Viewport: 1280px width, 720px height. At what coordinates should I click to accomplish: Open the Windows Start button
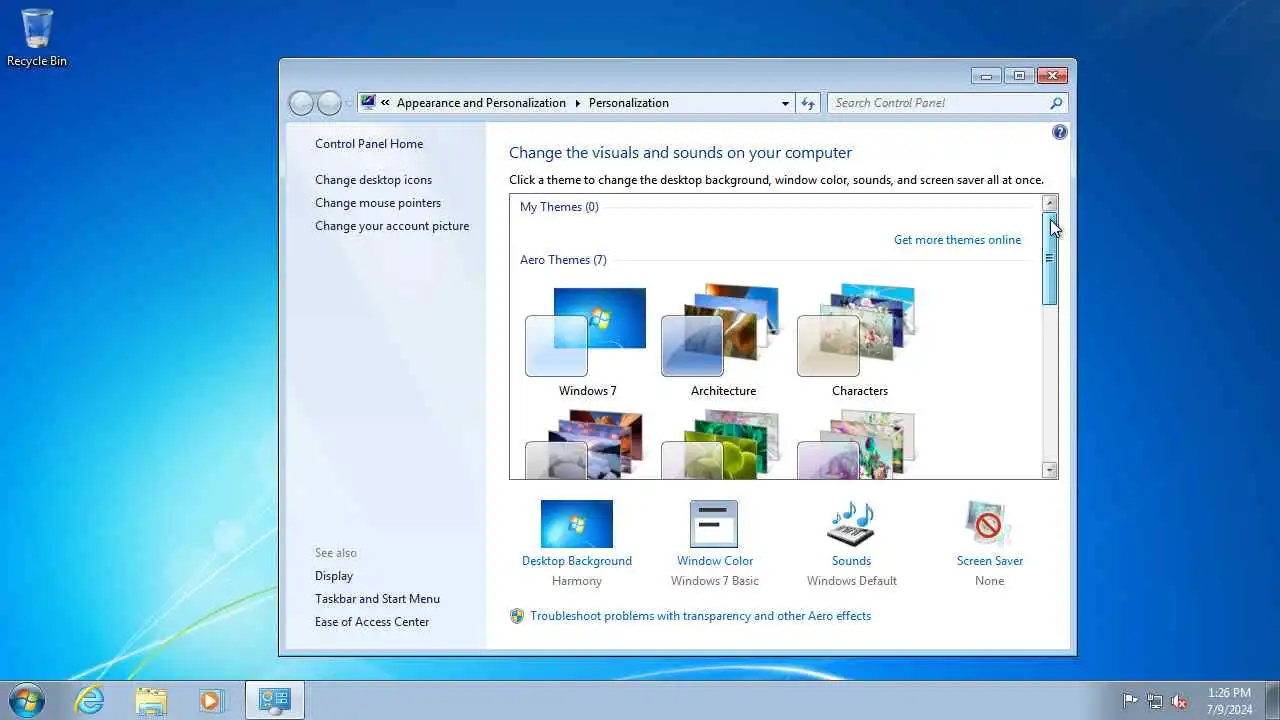[x=26, y=700]
